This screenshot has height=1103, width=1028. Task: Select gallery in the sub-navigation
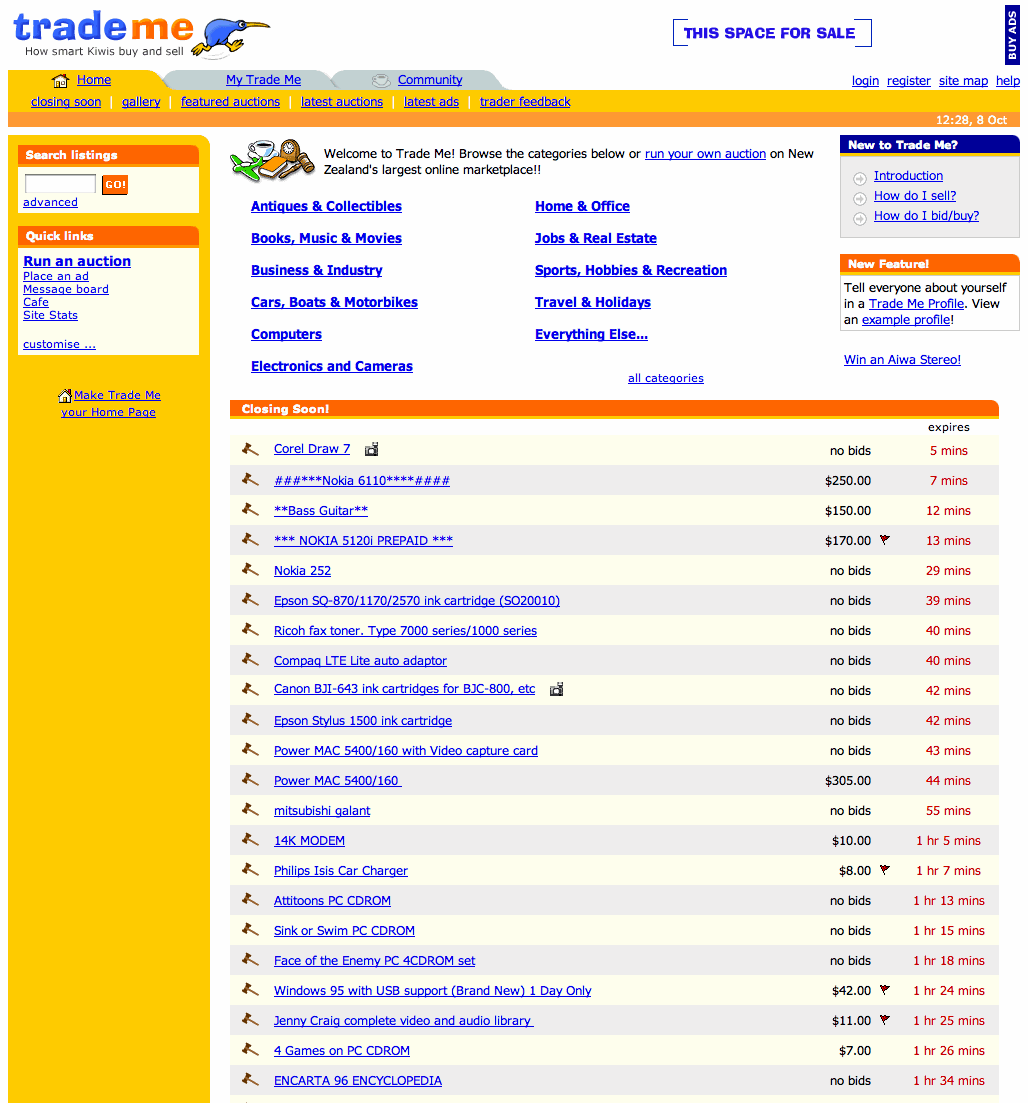point(141,102)
